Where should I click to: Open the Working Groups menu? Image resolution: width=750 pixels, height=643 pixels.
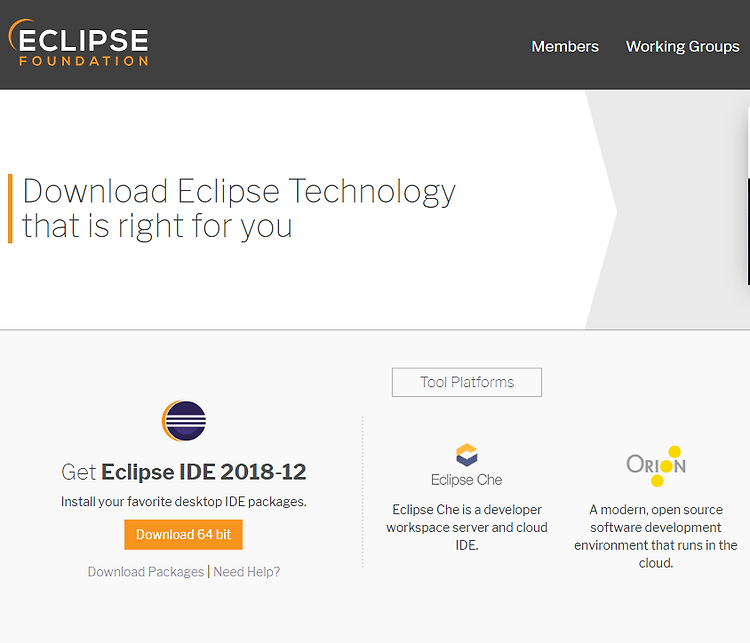(x=683, y=46)
